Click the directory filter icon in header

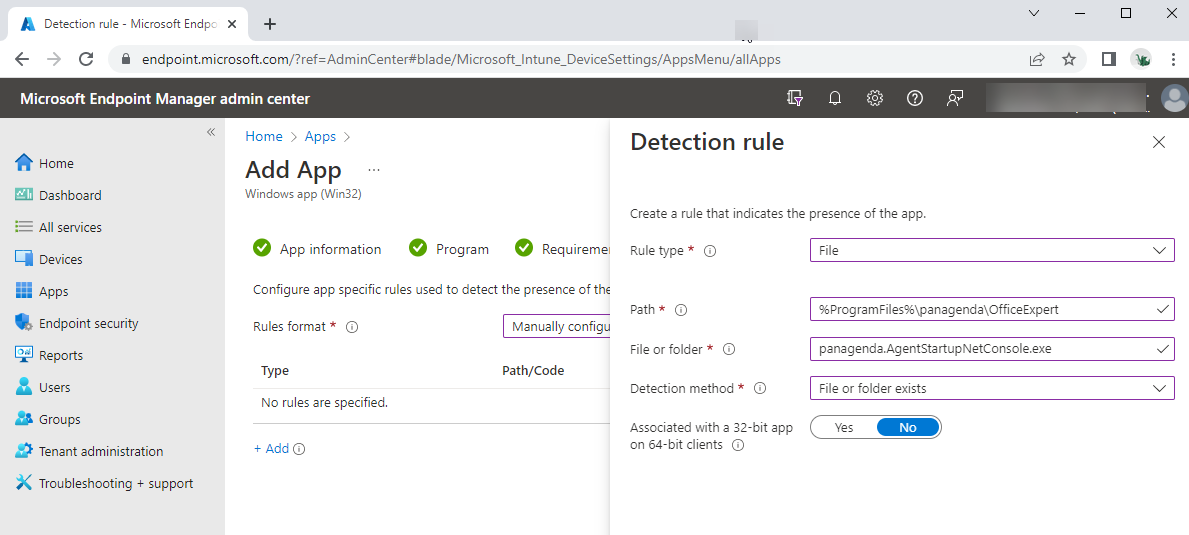[x=795, y=98]
